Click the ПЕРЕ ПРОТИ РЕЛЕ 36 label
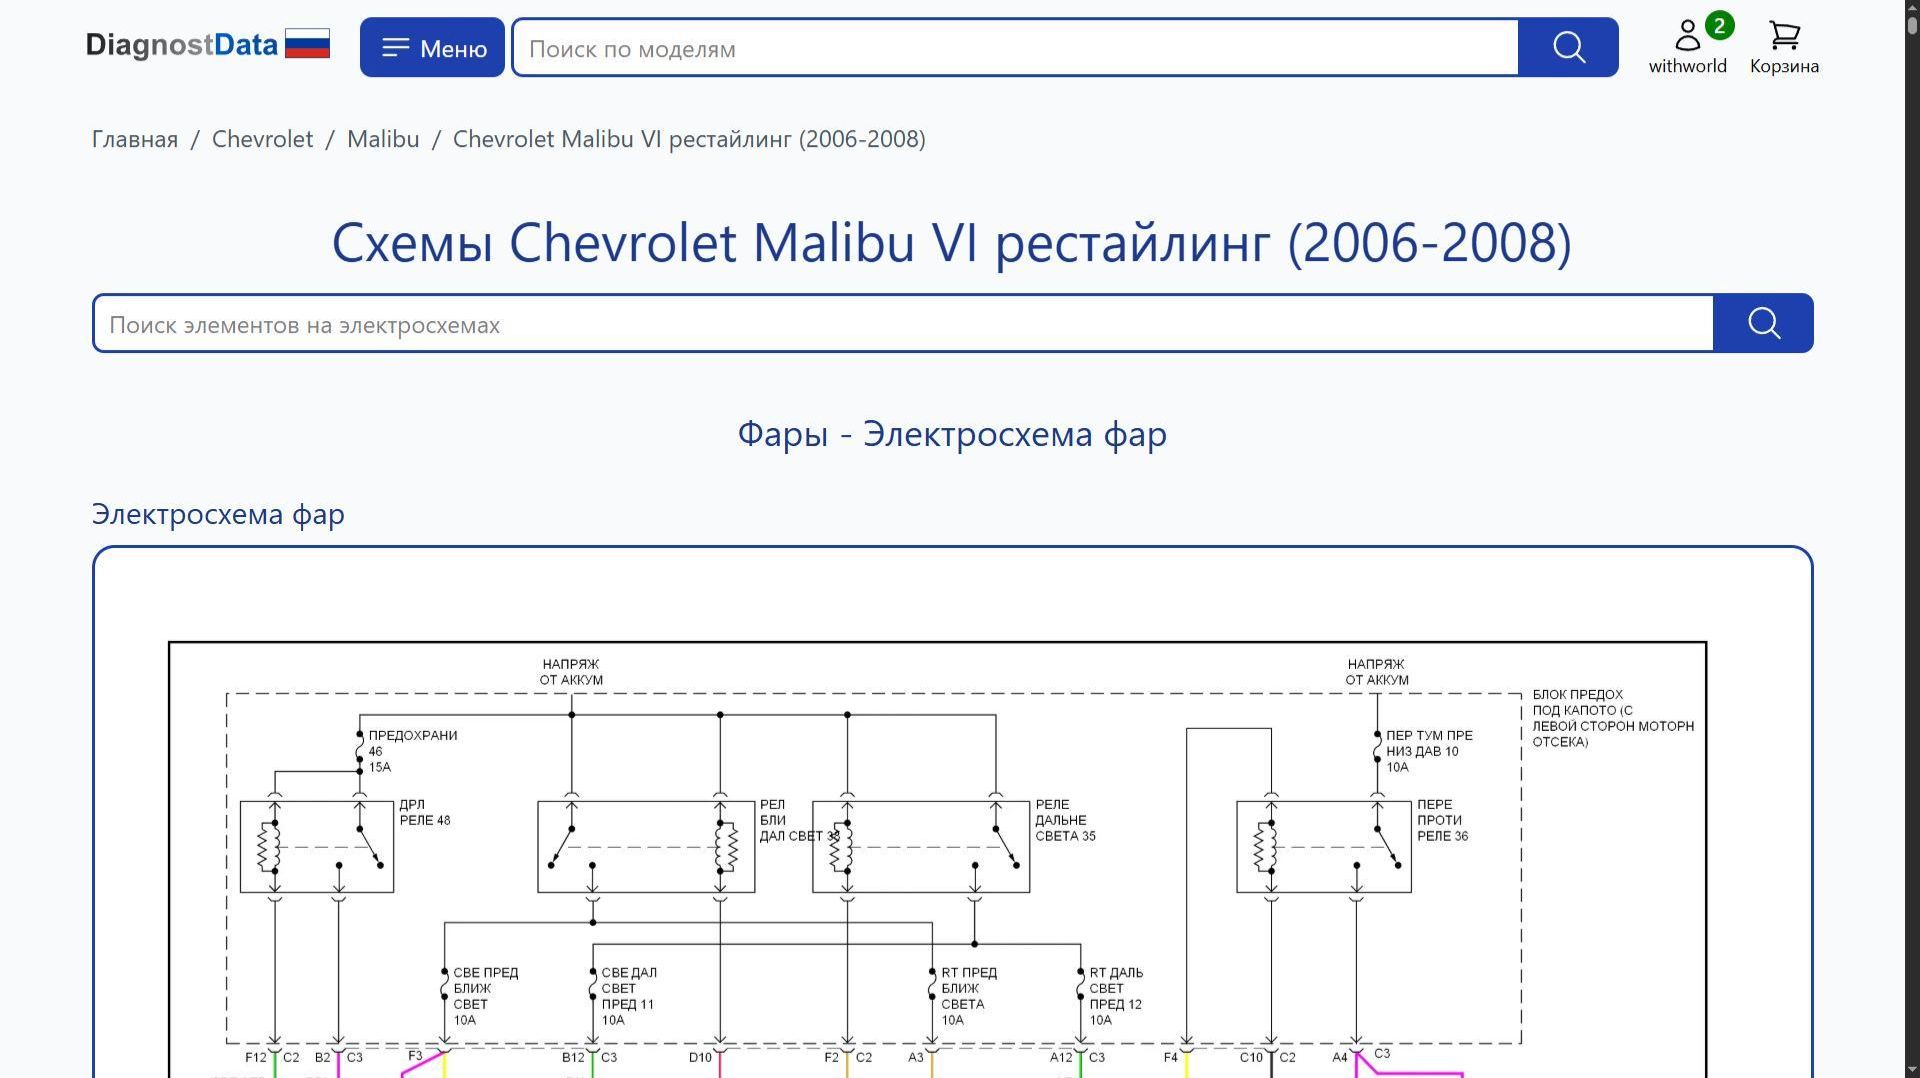This screenshot has width=1920, height=1078. point(1442,820)
